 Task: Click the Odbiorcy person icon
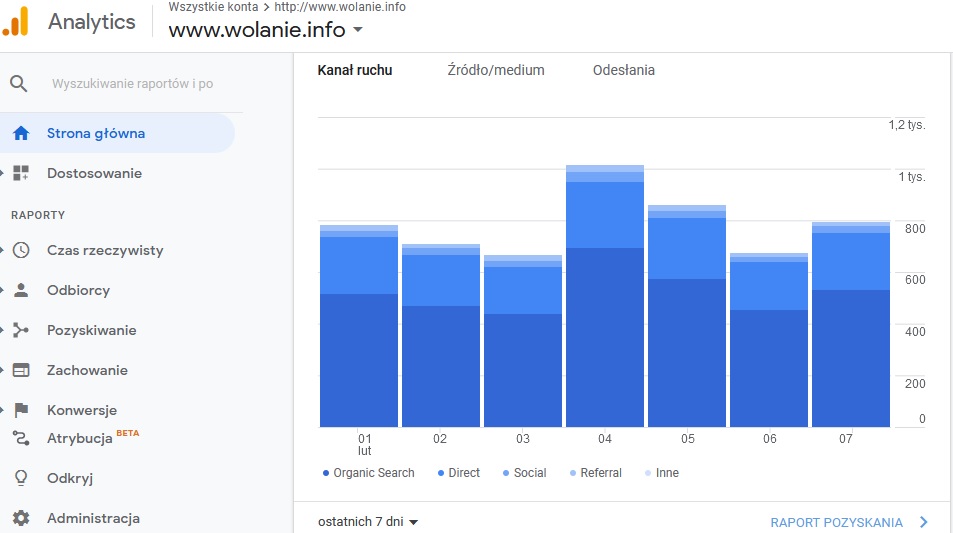(x=21, y=290)
